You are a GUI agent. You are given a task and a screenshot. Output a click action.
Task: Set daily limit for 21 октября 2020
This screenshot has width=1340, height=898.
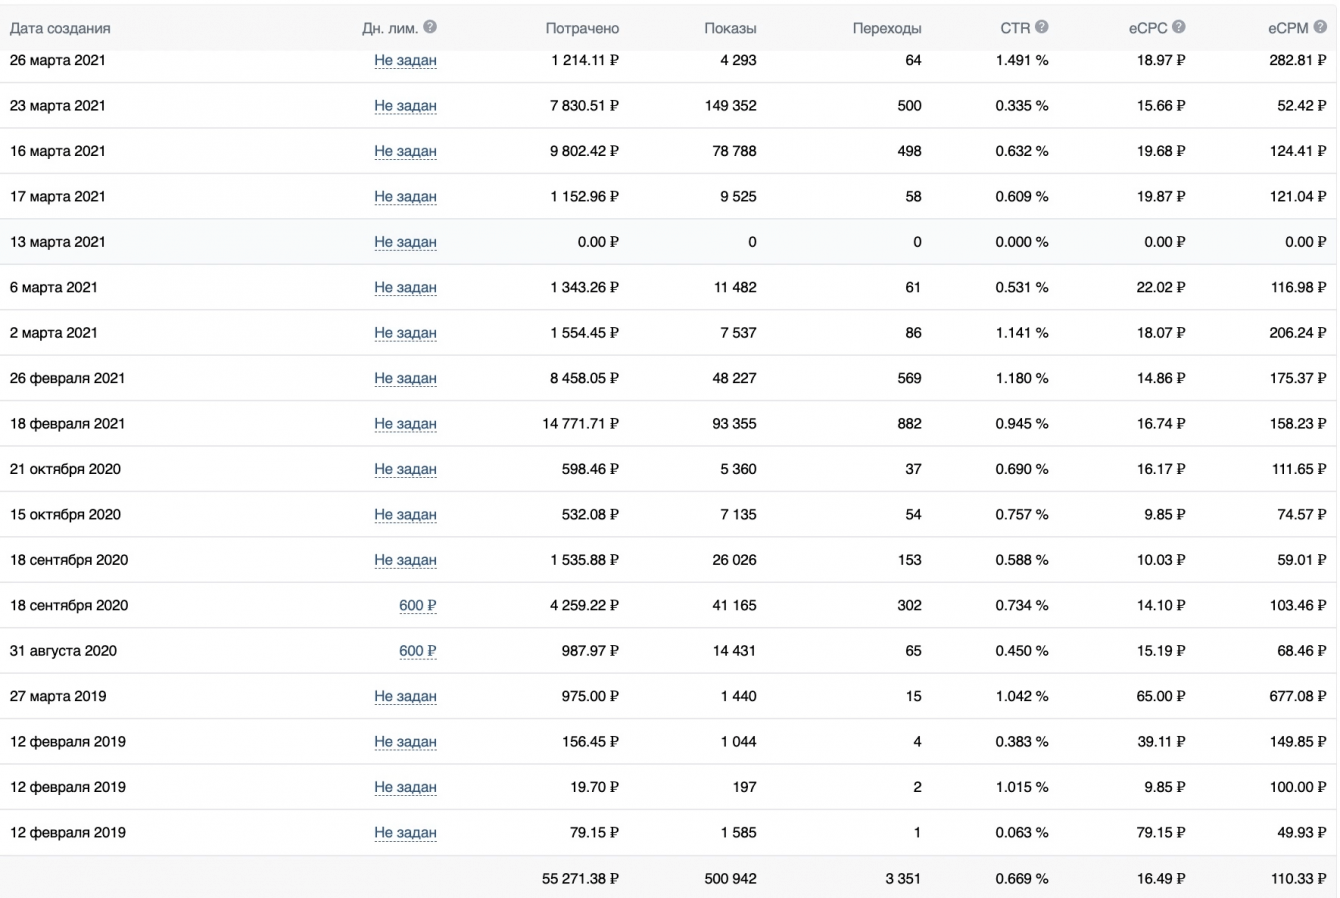(x=405, y=470)
